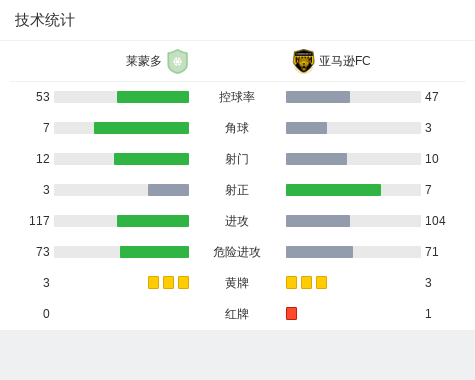Click the gray 射正 bar for 莱蒙多

(168, 190)
